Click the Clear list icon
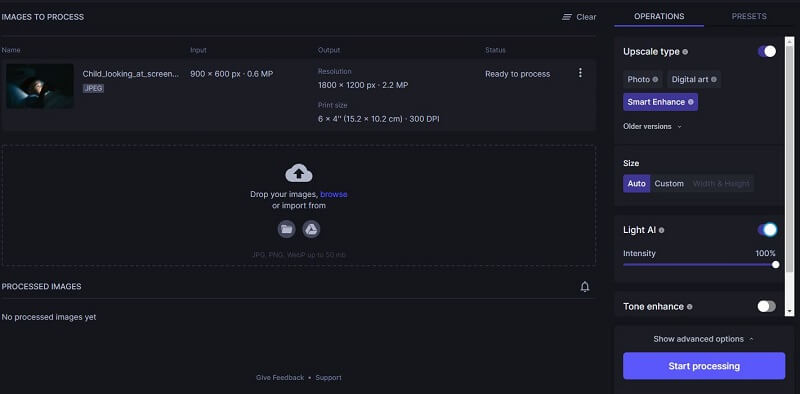800x394 pixels. 567,17
